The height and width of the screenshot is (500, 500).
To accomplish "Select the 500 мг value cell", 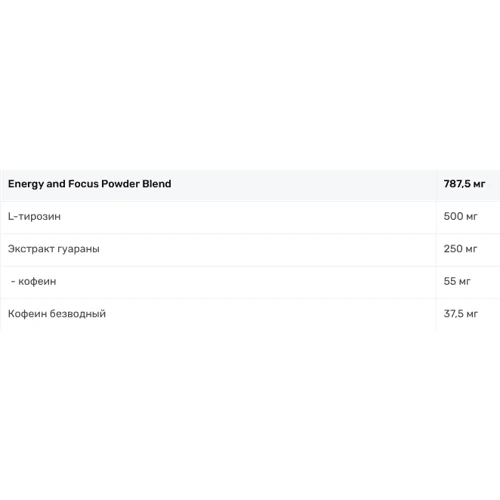I will click(460, 216).
